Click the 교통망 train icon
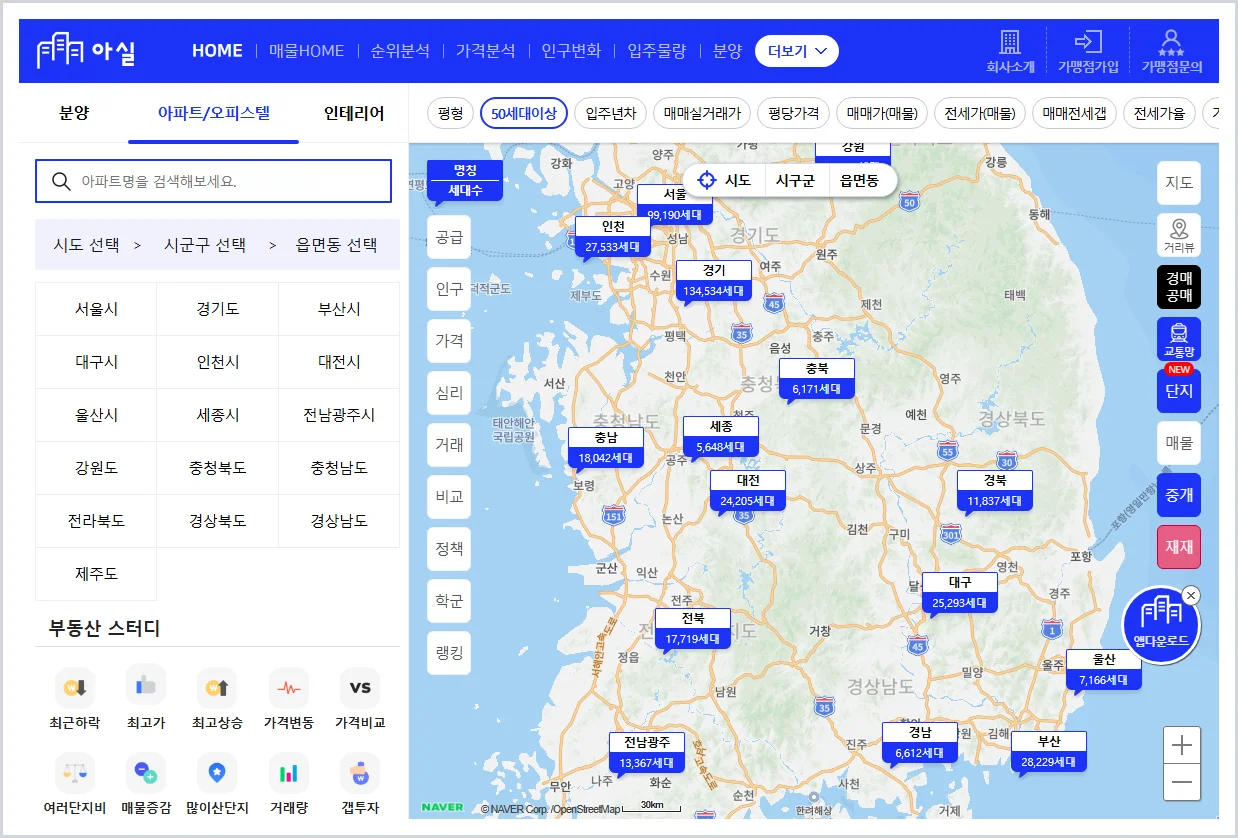Viewport: 1238px width, 838px height. click(x=1179, y=339)
